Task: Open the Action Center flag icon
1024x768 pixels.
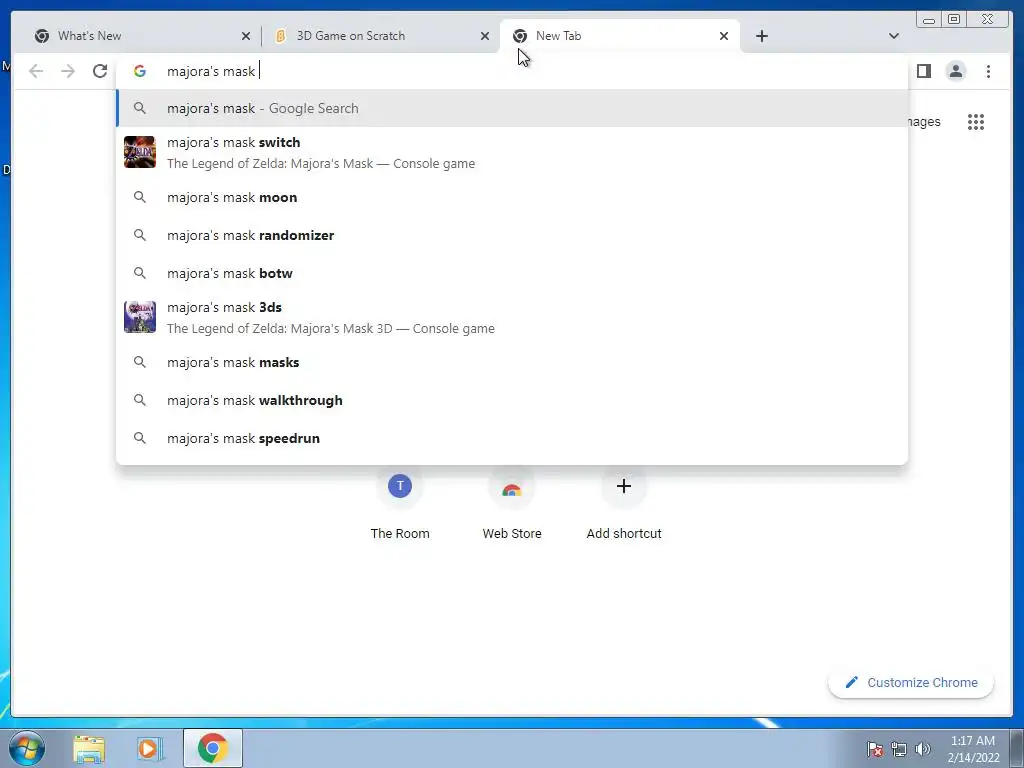Action: tap(875, 749)
